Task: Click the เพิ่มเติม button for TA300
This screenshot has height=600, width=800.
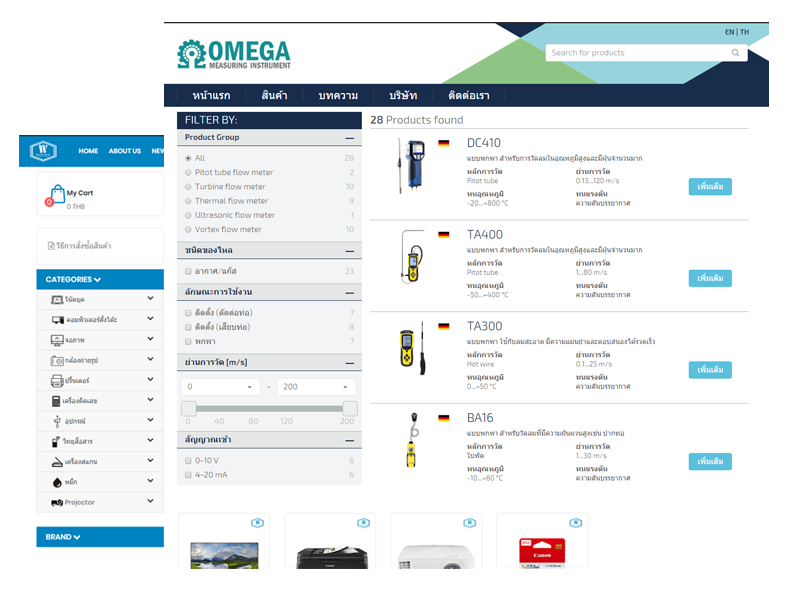Action: [x=710, y=370]
